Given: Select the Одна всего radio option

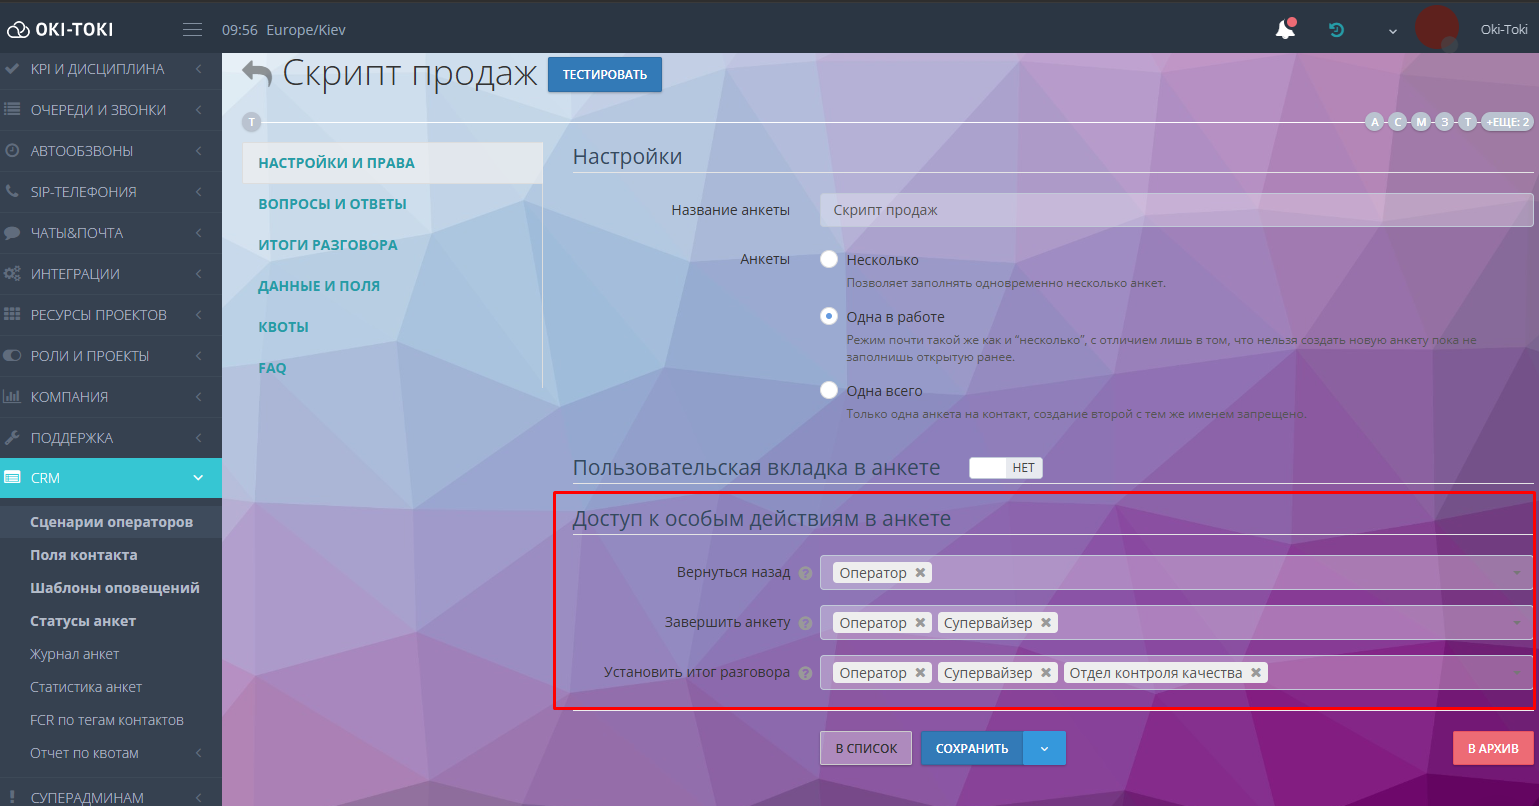Looking at the screenshot, I should point(829,390).
